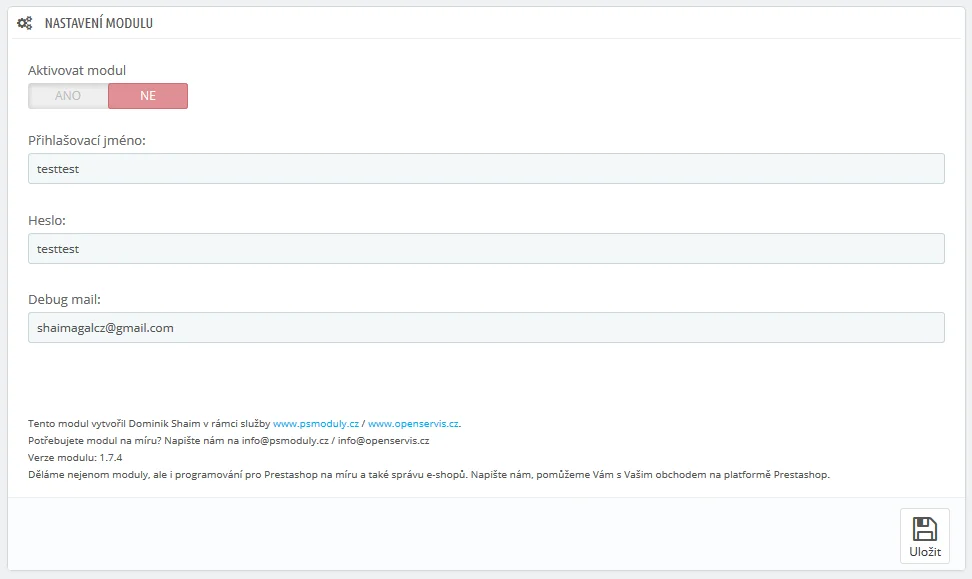Switch module activation to ANO
Screen dimensions: 972x579
68,96
